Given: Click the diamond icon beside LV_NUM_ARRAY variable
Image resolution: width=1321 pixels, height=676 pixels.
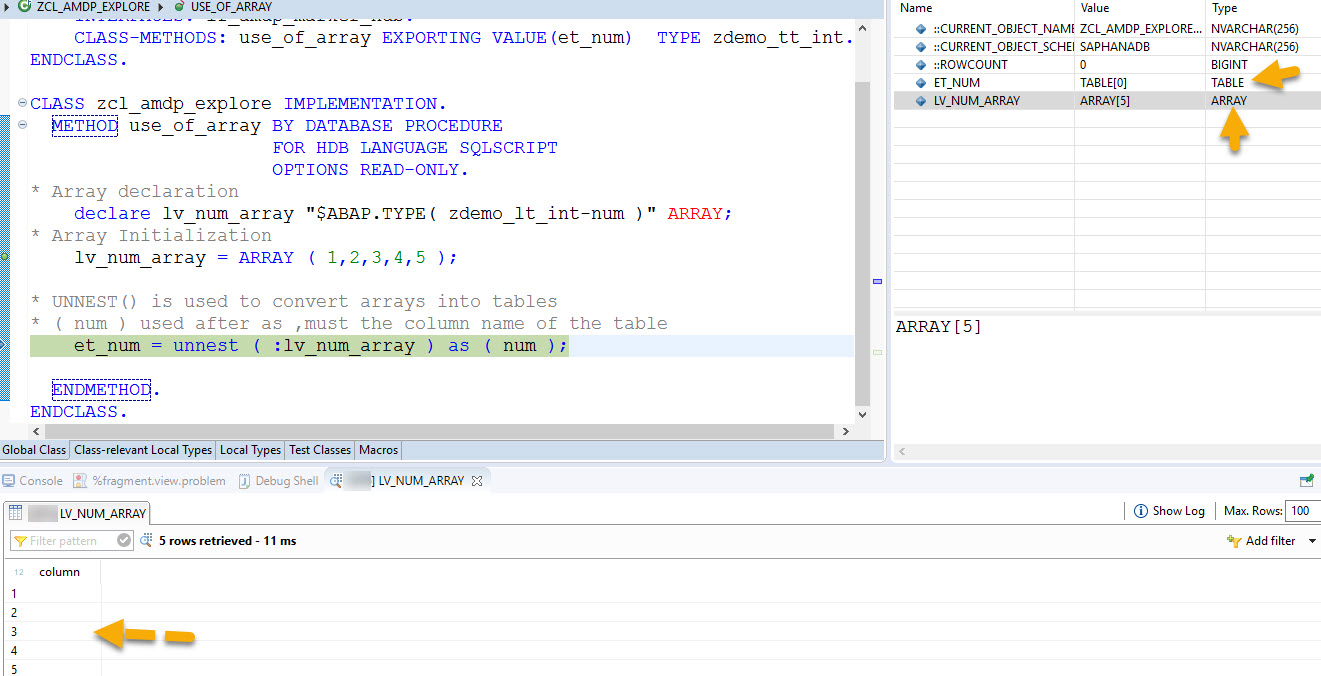Looking at the screenshot, I should click(x=920, y=100).
